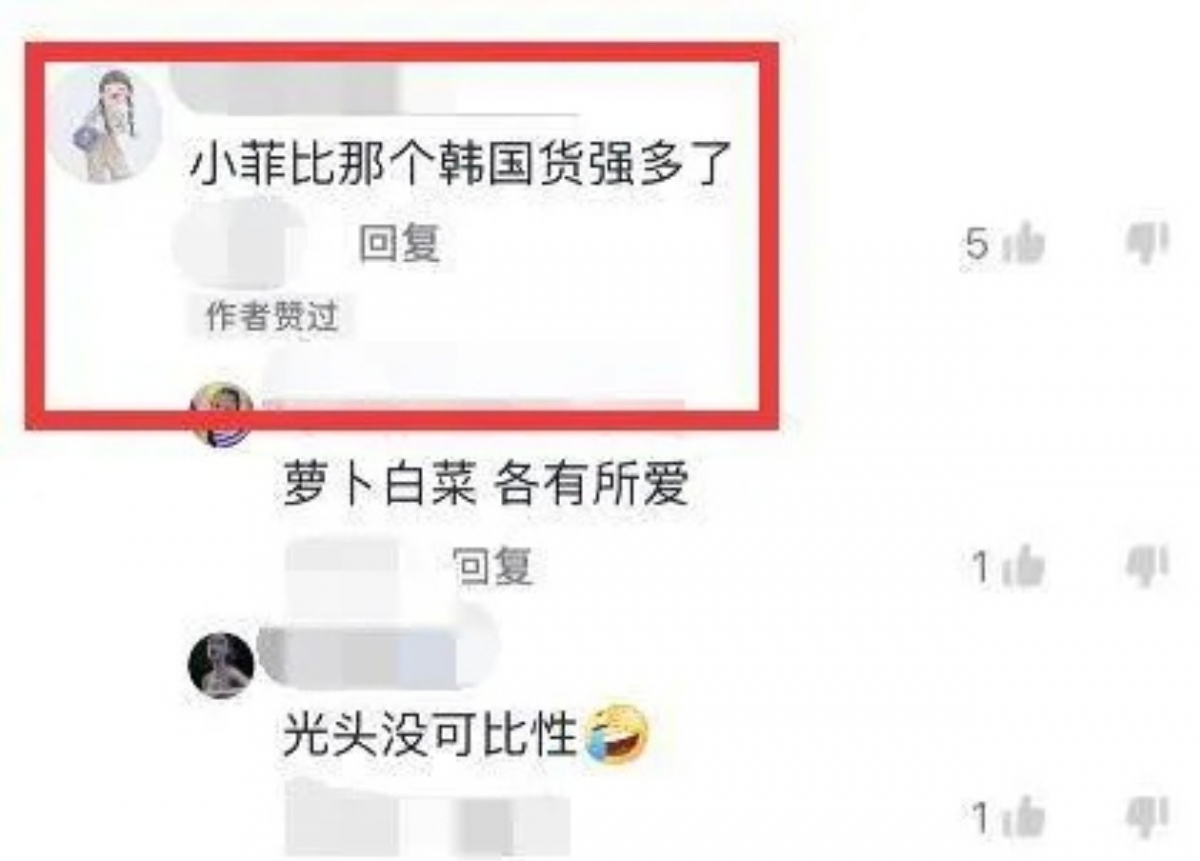Reply to the 小菲比那个韩国货强多了 comment
Viewport: 1200px width, 861px height.
click(400, 243)
